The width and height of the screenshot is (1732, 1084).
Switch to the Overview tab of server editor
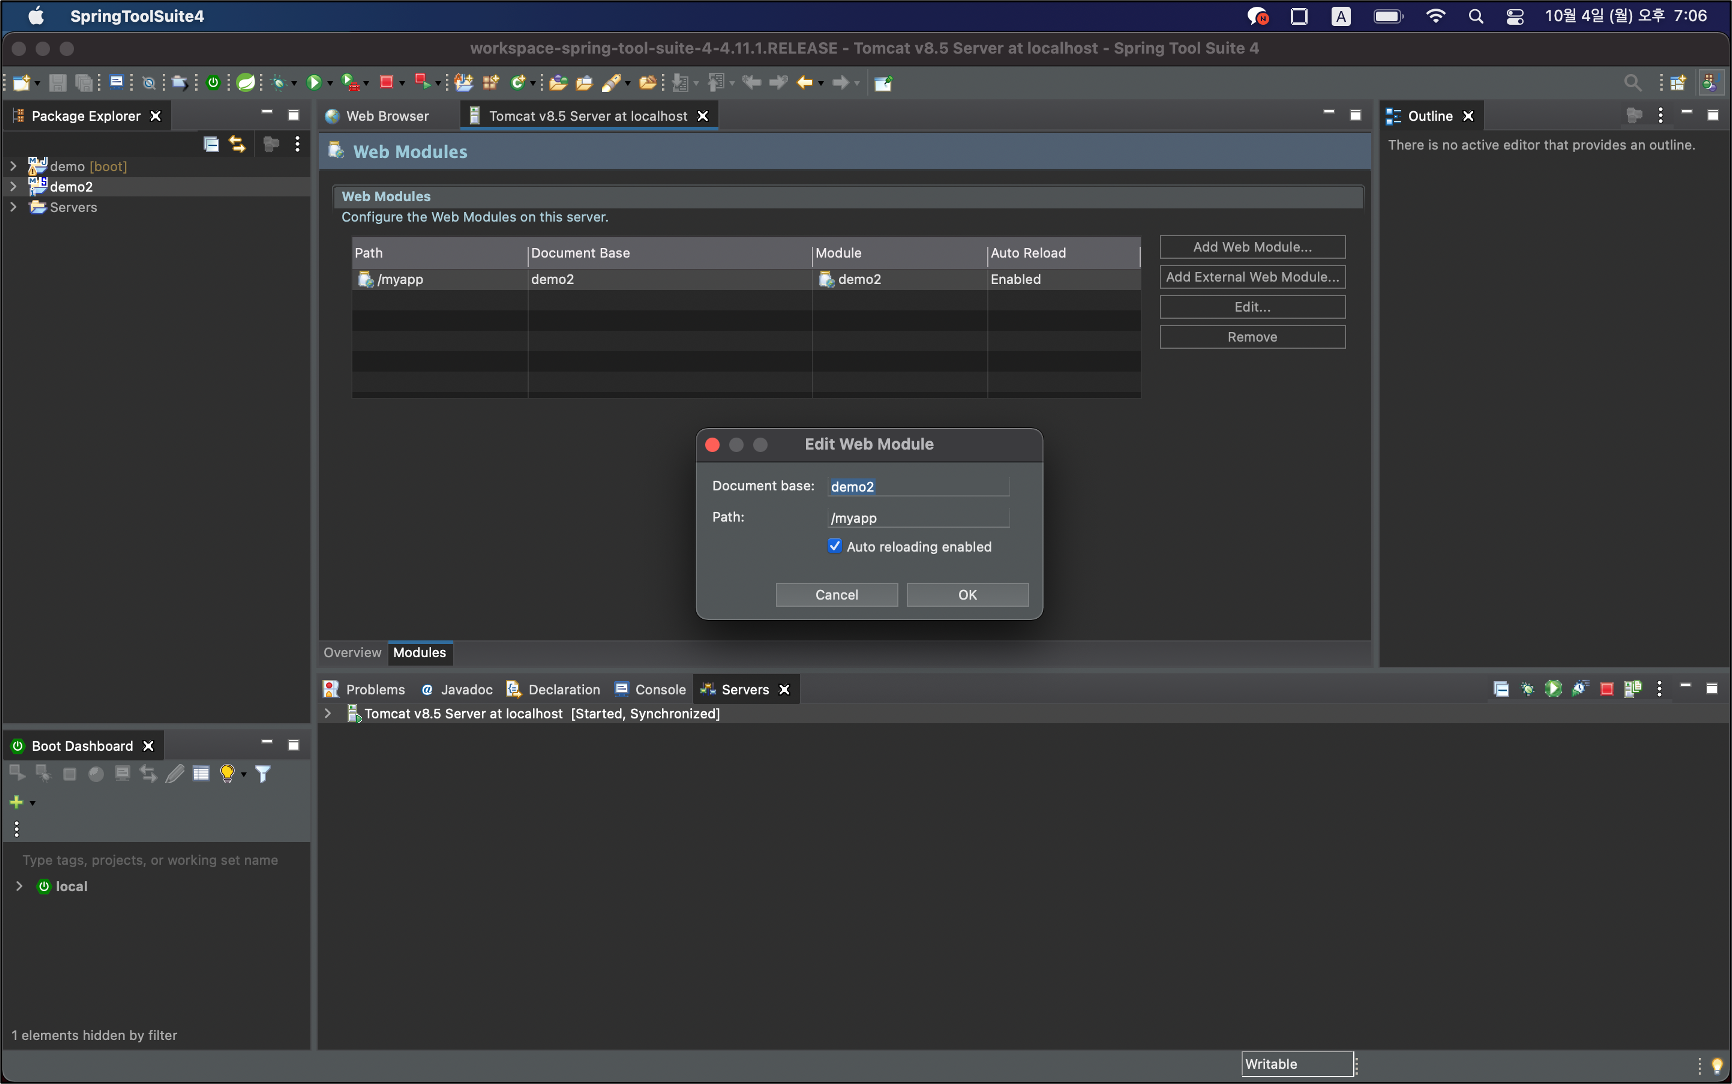(x=352, y=652)
